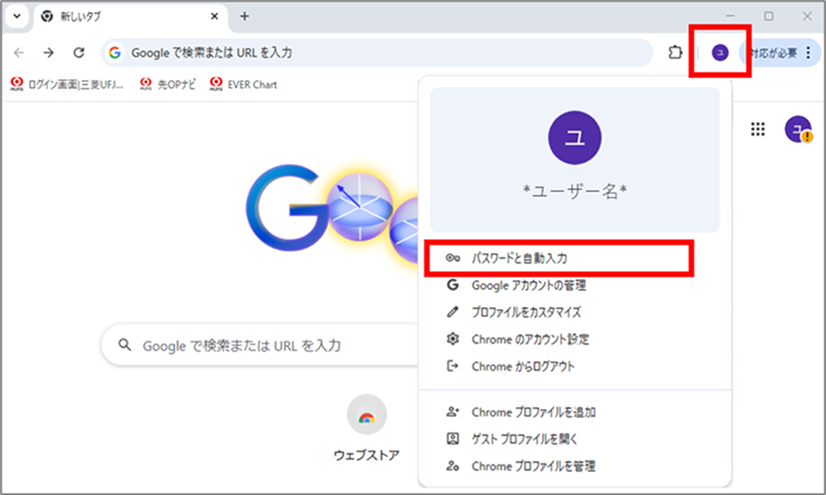The width and height of the screenshot is (826, 495).
Task: Choose プロファイルをカスタマイズ option
Action: pyautogui.click(x=526, y=312)
